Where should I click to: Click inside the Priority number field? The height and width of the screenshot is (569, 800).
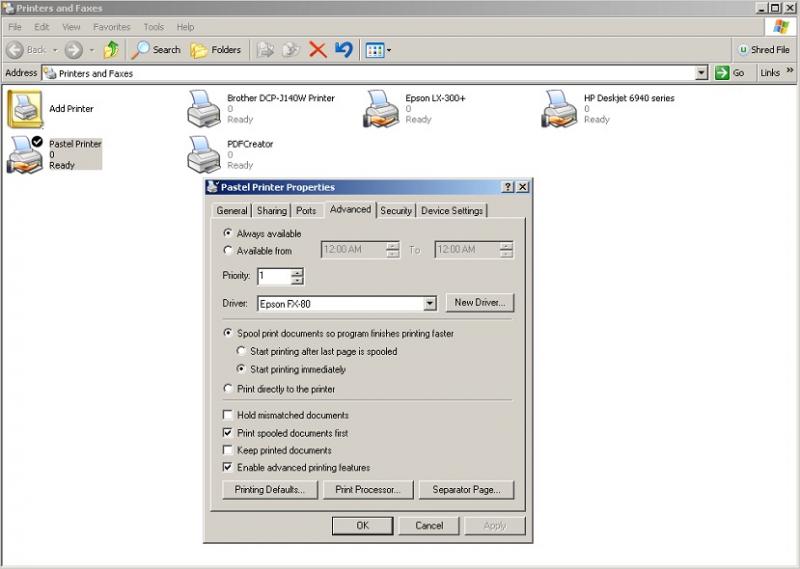click(273, 276)
